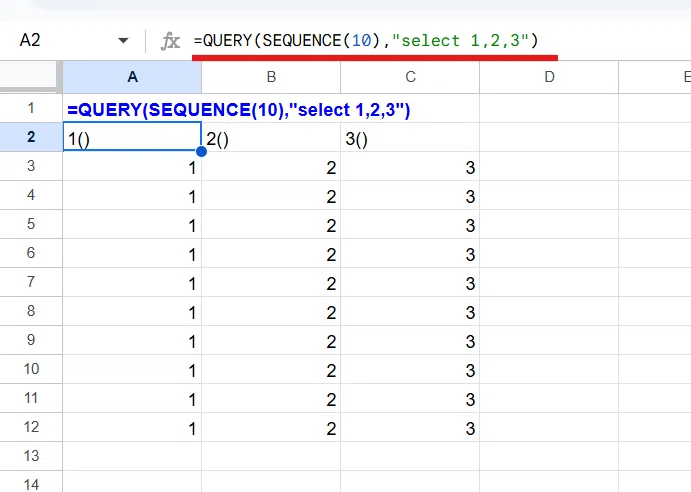Click cell B11 with value 2

pos(271,398)
